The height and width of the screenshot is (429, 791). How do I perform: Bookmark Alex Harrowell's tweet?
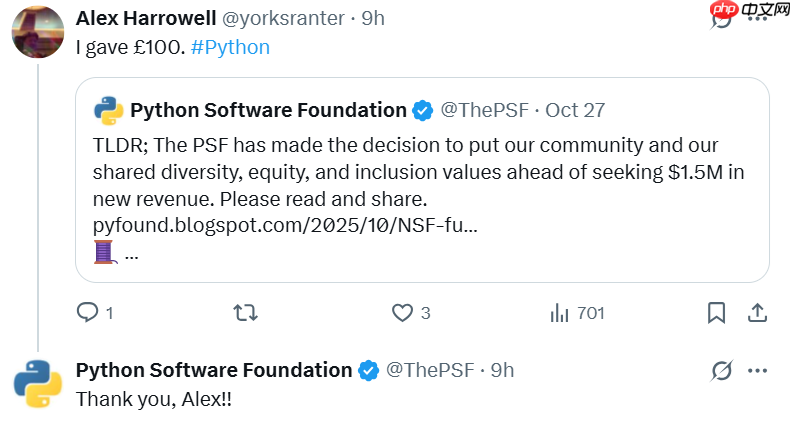click(716, 313)
